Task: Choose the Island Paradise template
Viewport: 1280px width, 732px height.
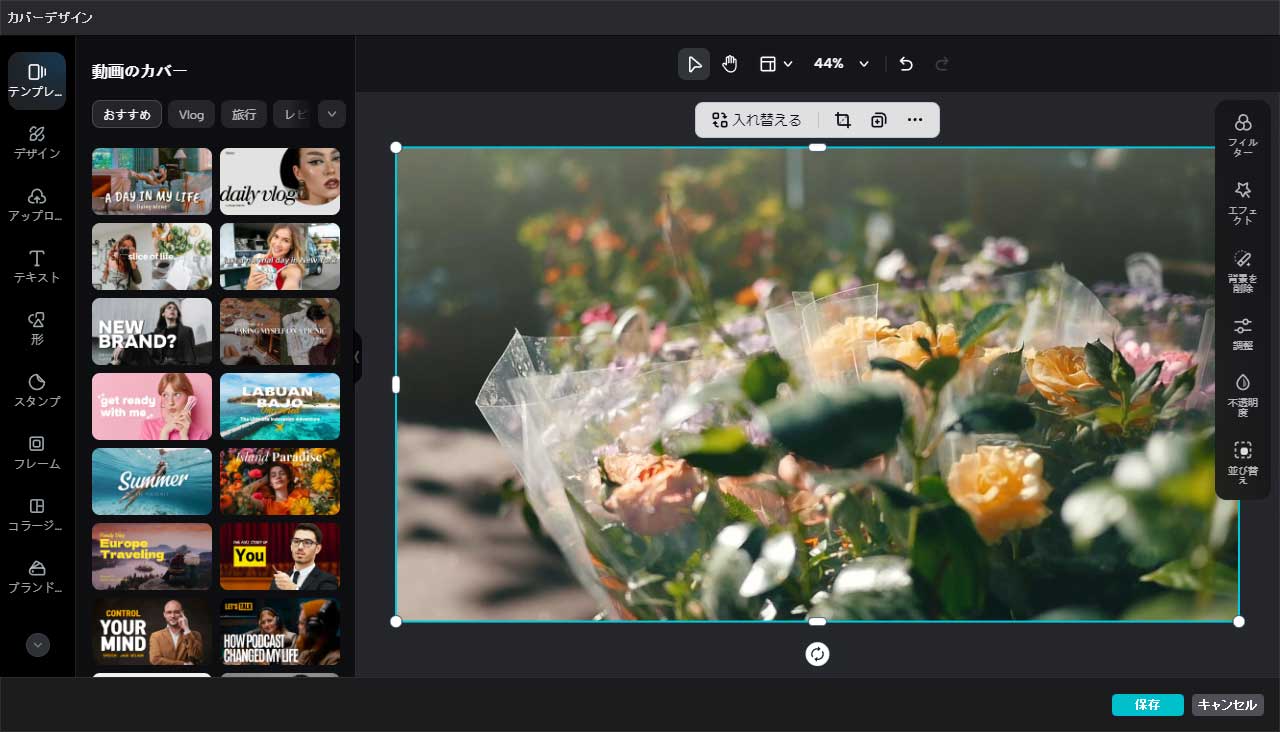Action: coord(280,481)
